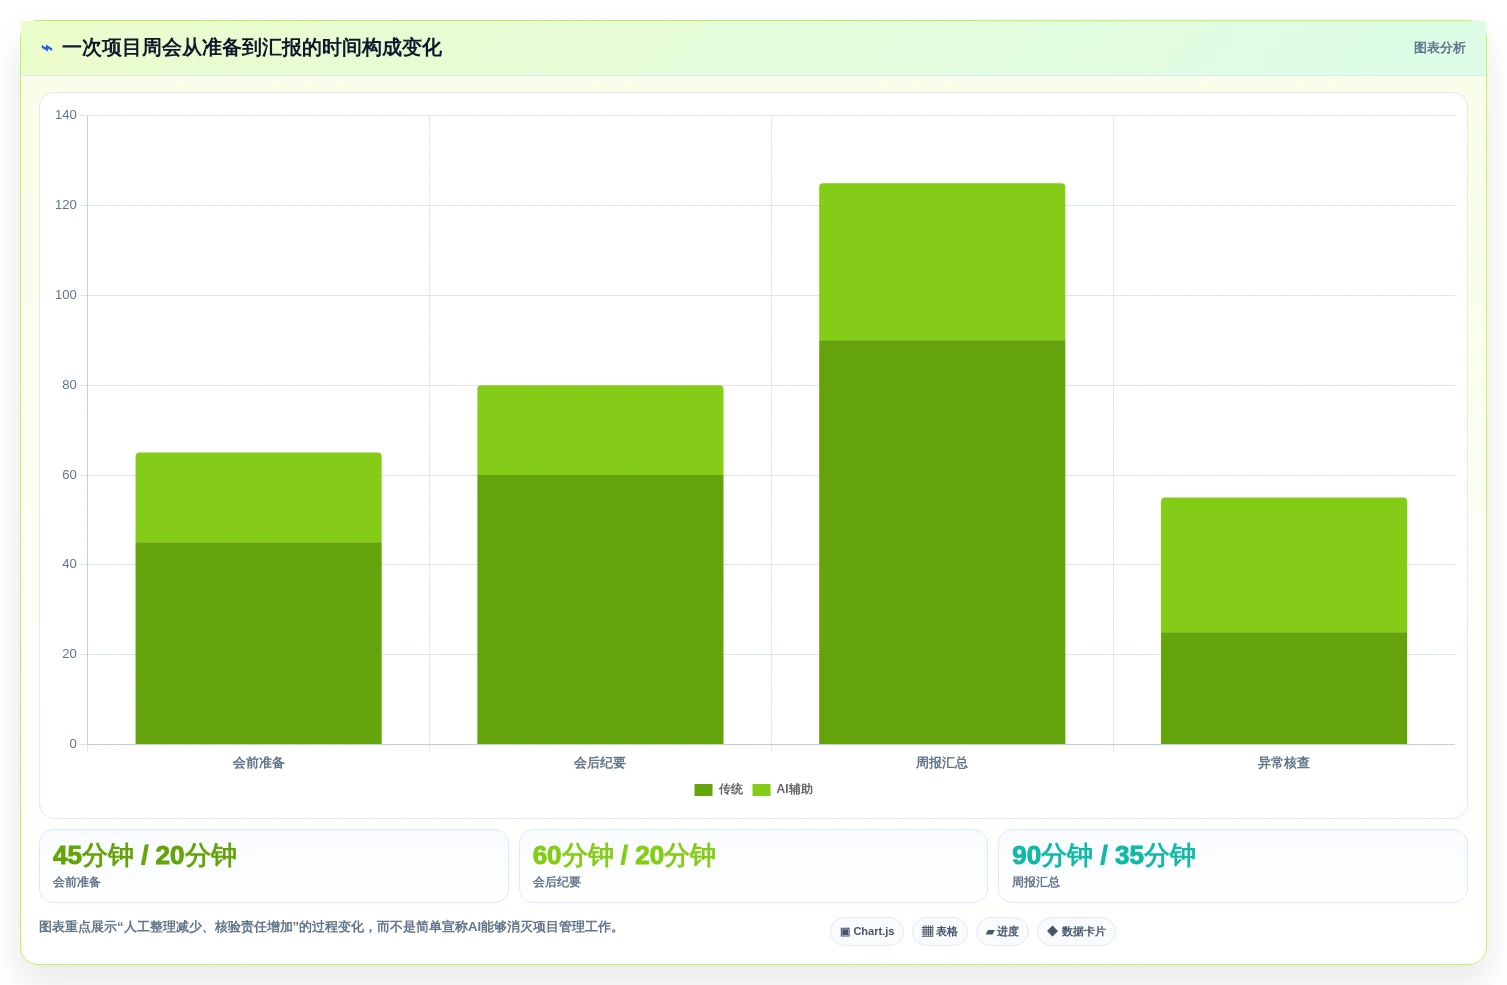Click the 异常核查 x-axis label

point(1284,763)
